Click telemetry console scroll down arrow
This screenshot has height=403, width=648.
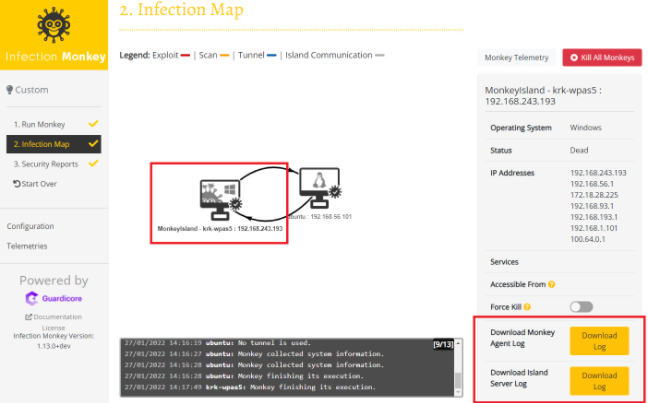(x=458, y=392)
